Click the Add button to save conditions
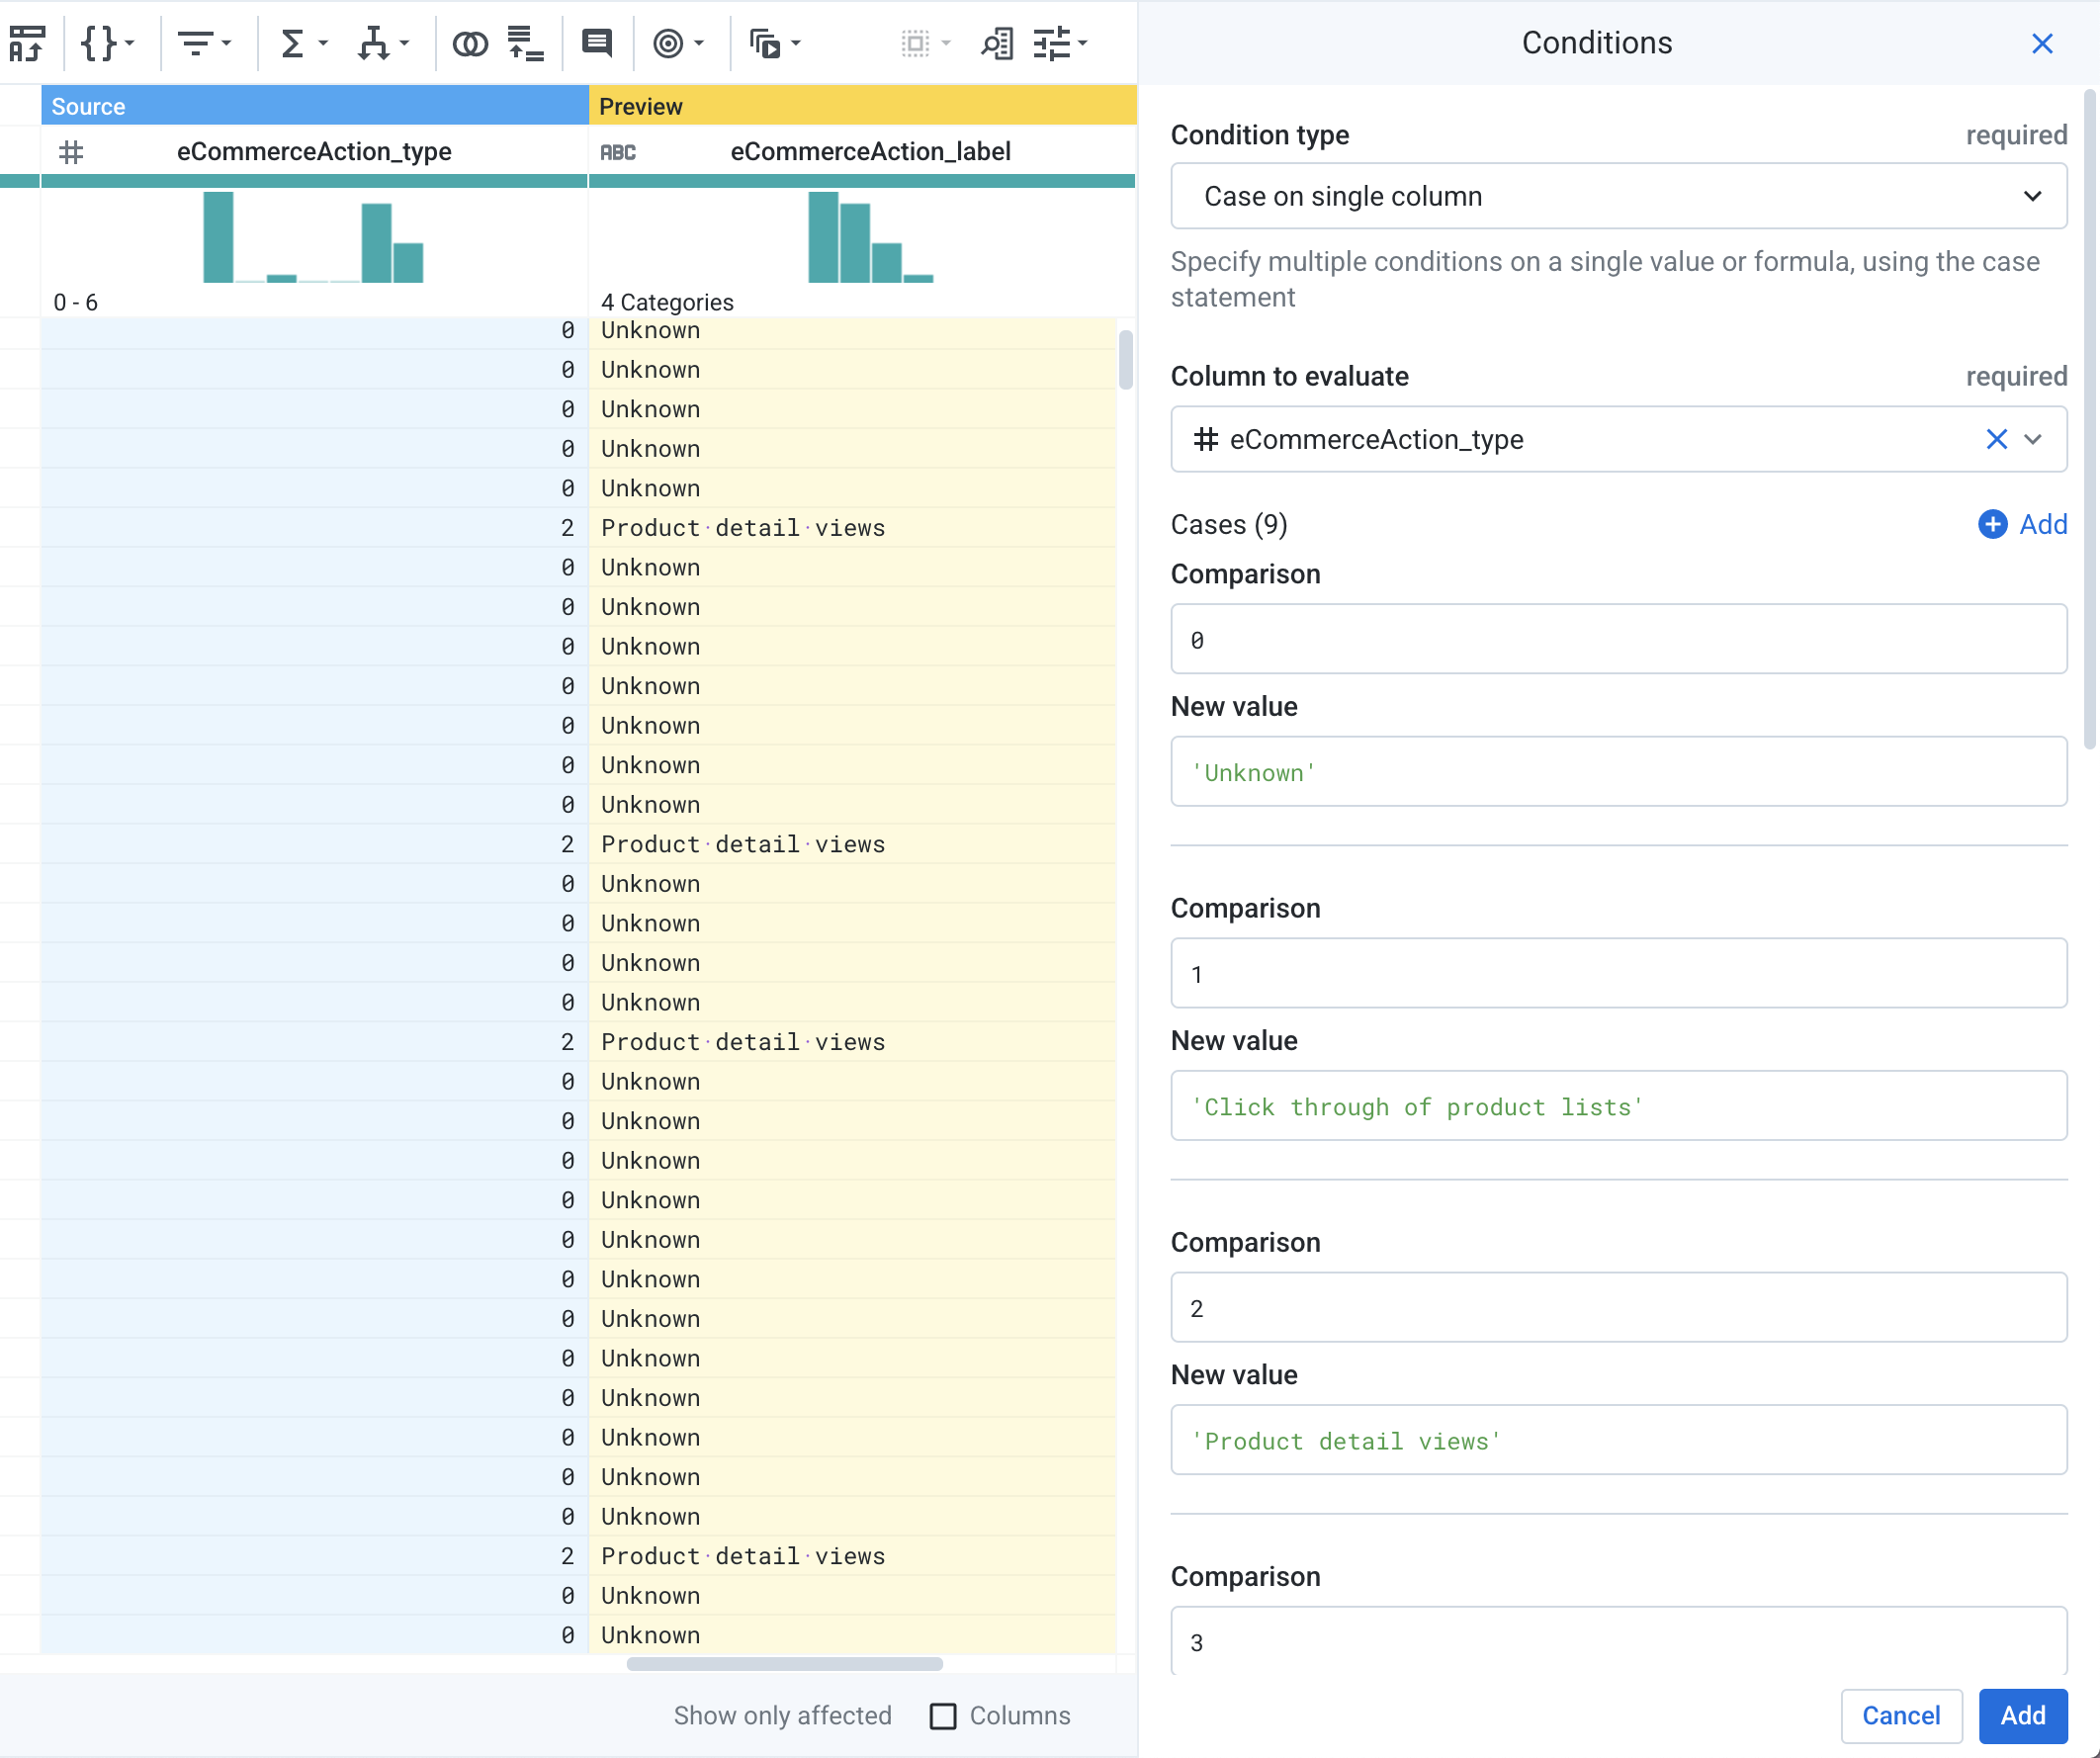 2023,1714
